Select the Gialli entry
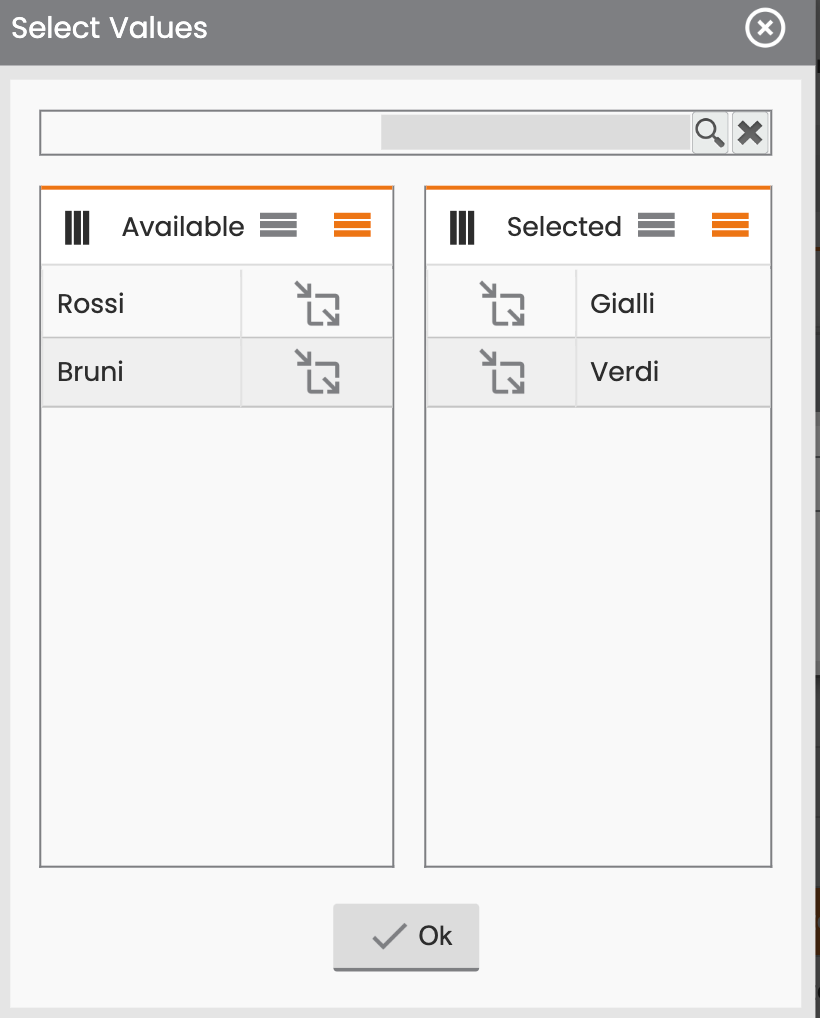The image size is (820, 1018). pos(673,303)
